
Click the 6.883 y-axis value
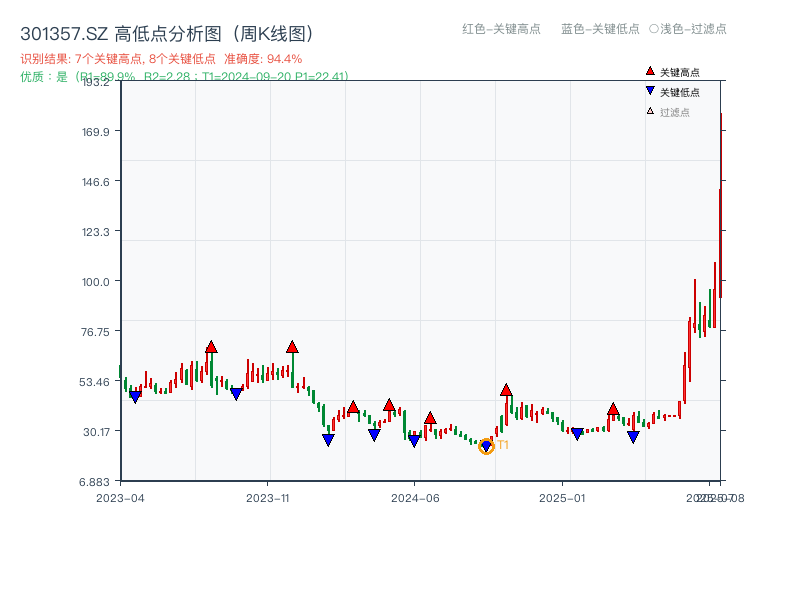click(x=94, y=482)
